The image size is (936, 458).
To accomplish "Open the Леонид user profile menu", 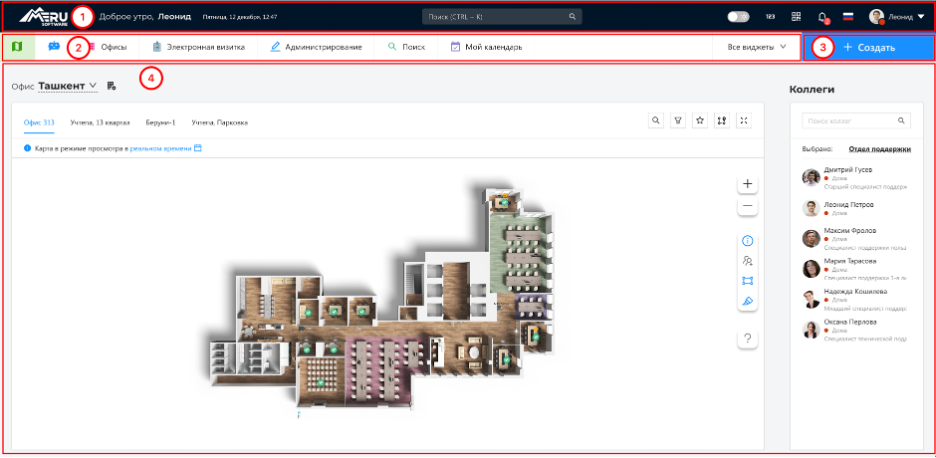I will 897,17.
